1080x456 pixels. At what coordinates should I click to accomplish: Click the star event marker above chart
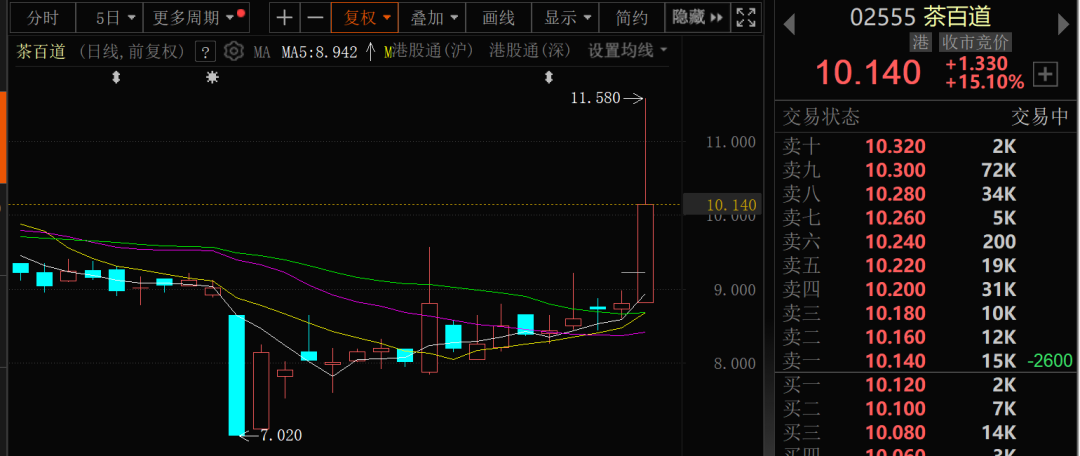212,78
